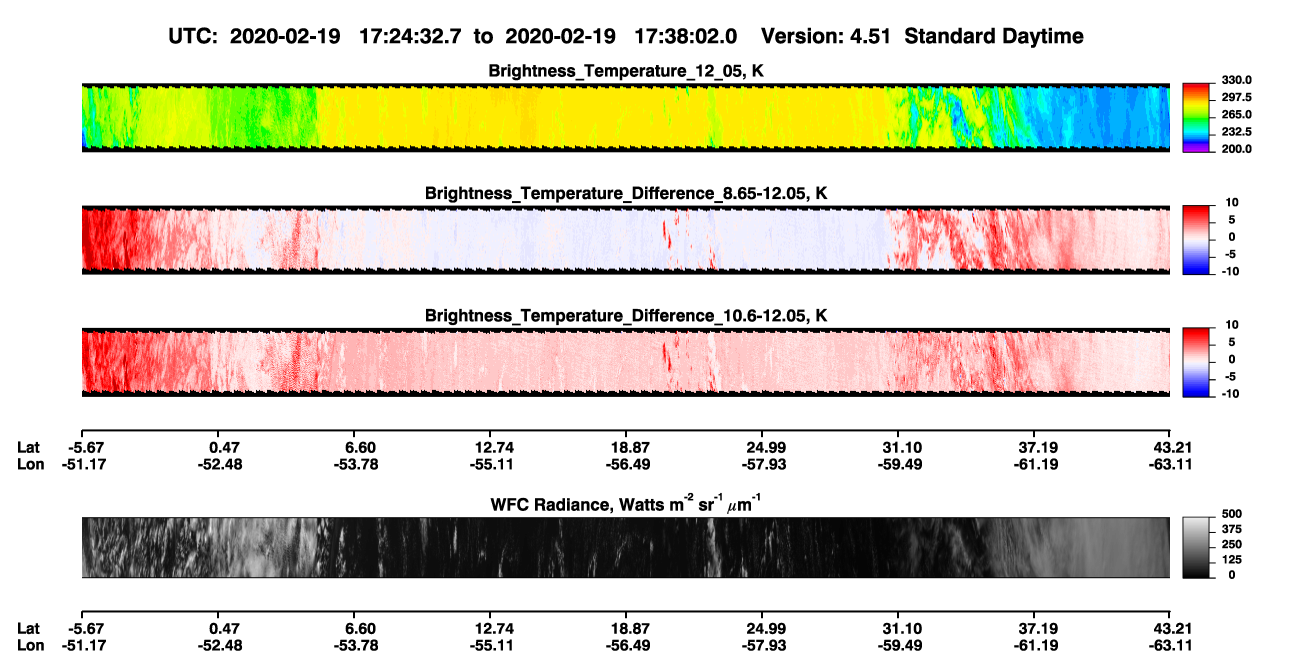Click longitude -57.93 on the bottom axis
The width and height of the screenshot is (1300, 667).
pos(762,645)
